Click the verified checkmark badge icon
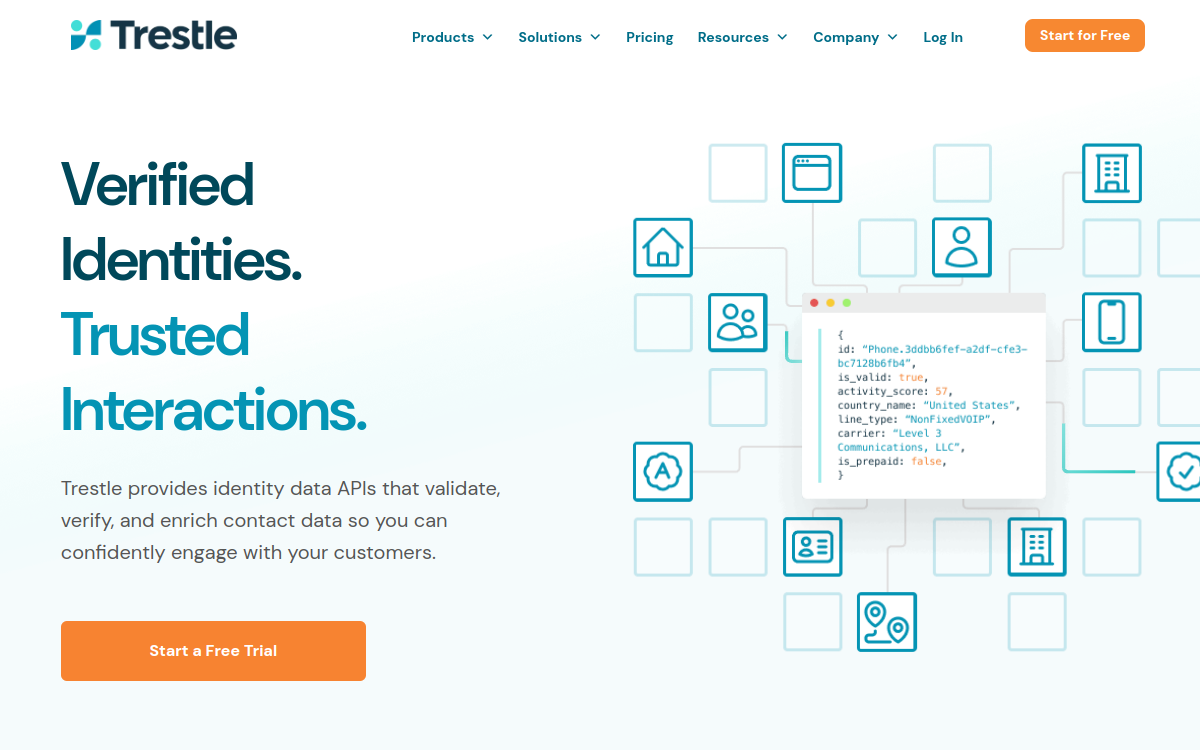Image resolution: width=1200 pixels, height=750 pixels. coord(1180,472)
